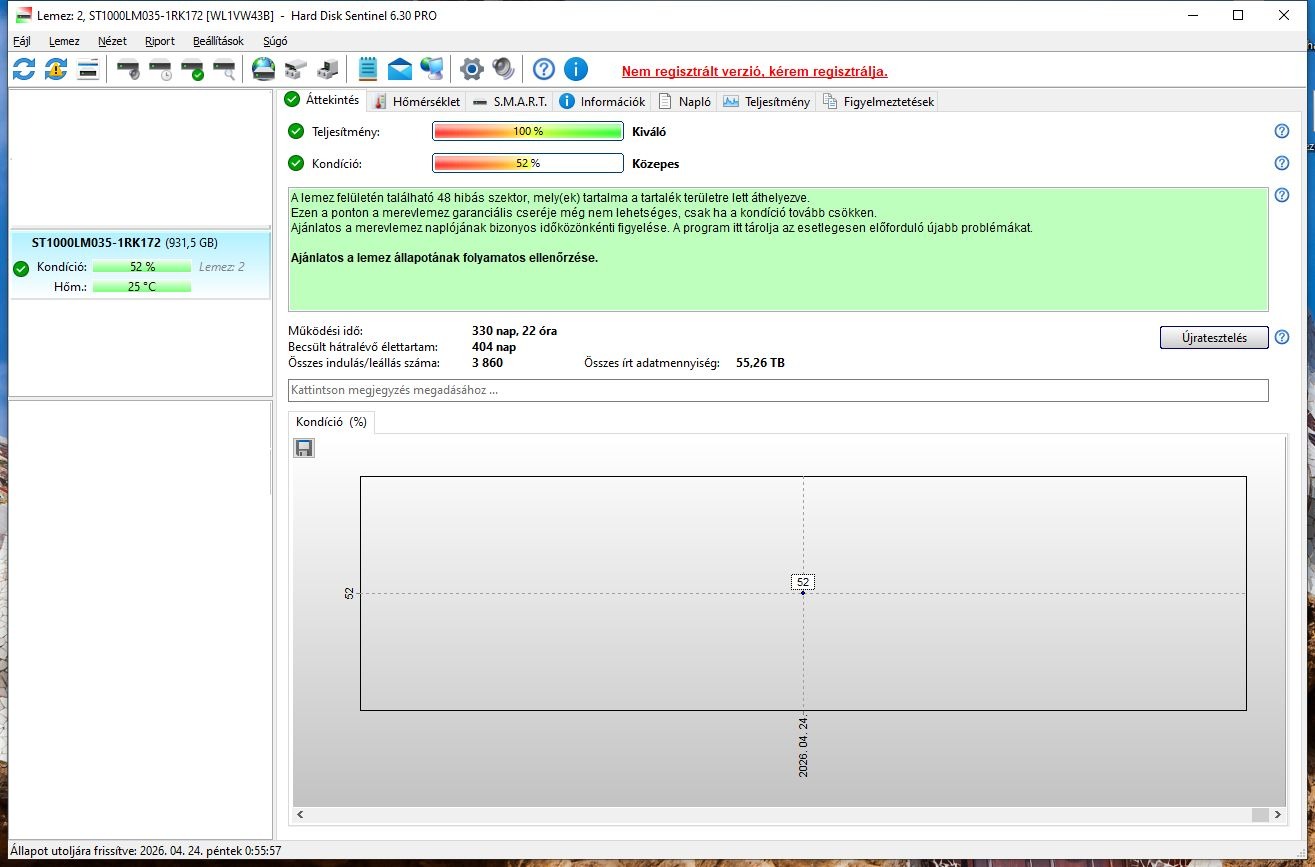Viewport: 1315px width, 867px height.
Task: Click the value 404 nap
Action: (x=494, y=347)
